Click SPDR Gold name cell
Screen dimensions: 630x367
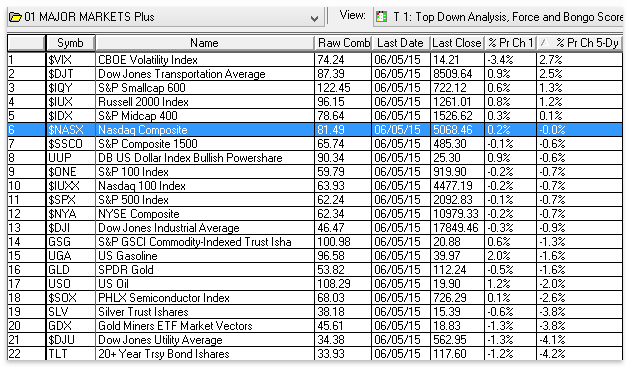205,270
